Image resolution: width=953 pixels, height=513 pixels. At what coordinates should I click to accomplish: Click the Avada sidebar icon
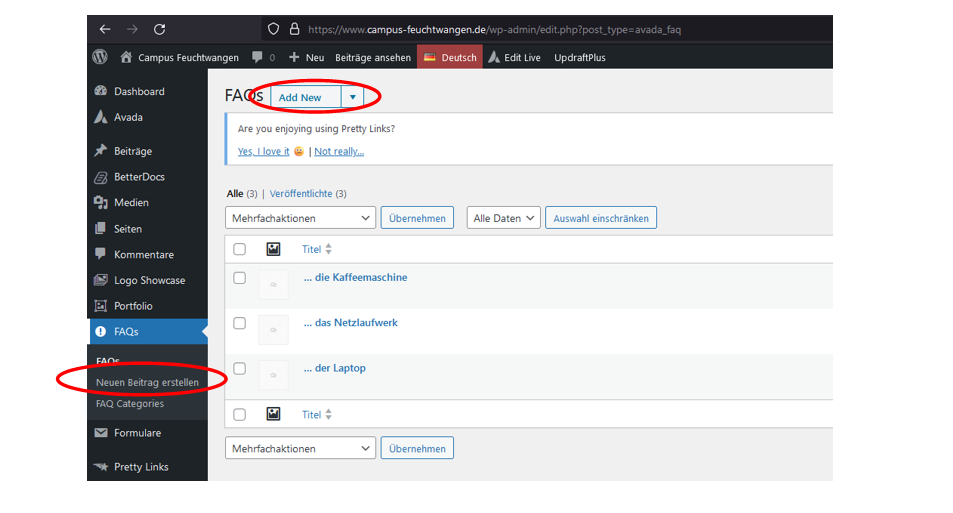coord(101,117)
